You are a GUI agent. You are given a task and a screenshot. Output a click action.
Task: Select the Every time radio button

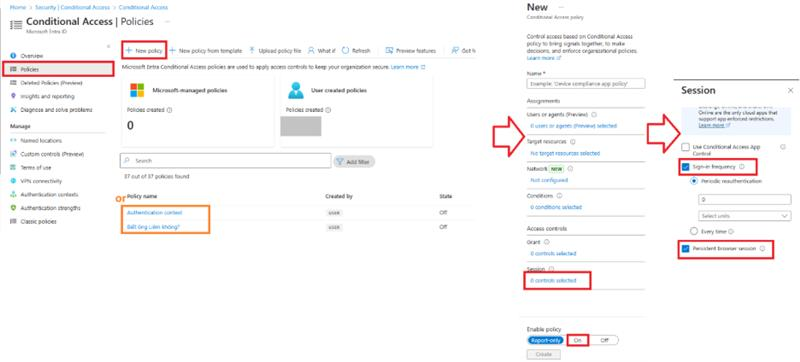(x=693, y=231)
